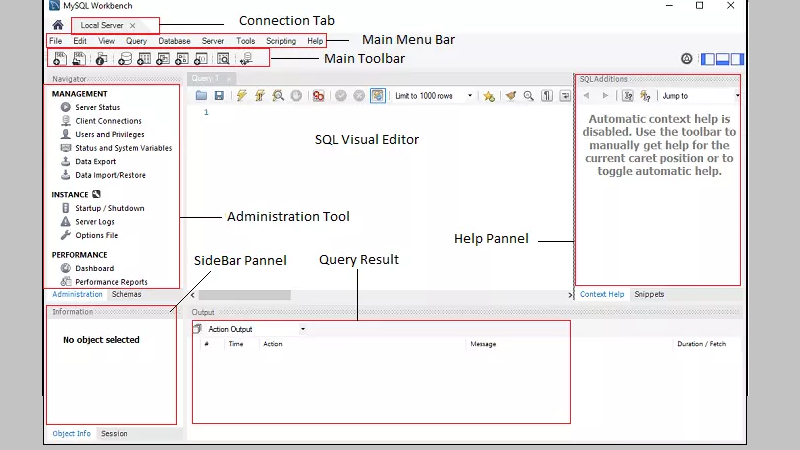Toggle the autocommit mode button
The width and height of the screenshot is (800, 450).
click(x=378, y=95)
